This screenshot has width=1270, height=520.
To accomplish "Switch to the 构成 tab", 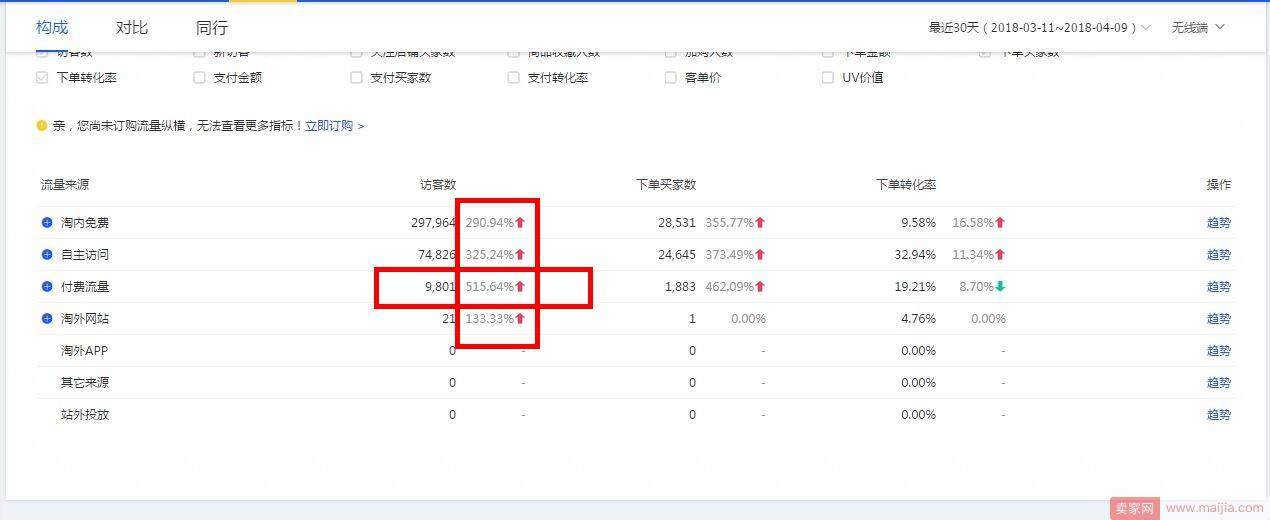I will 52,27.
